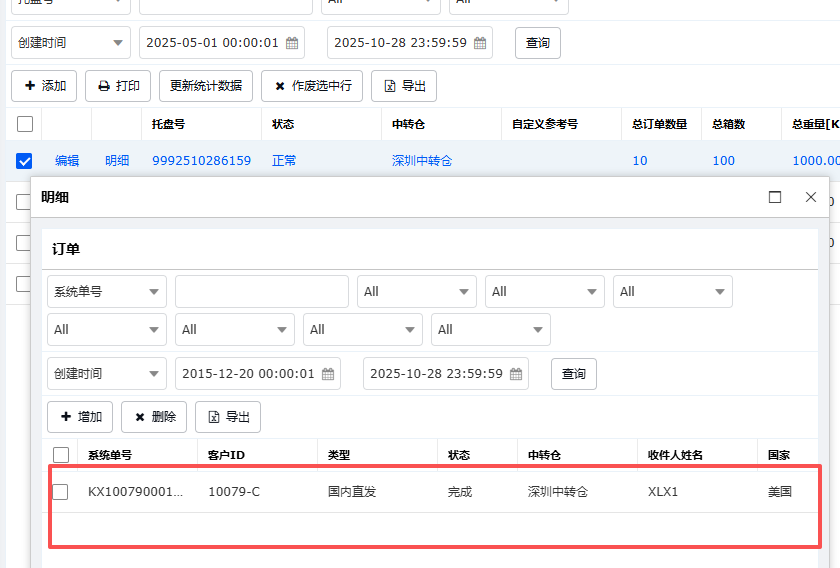Open calendar for order end date 2025-10-28
The height and width of the screenshot is (568, 840).
click(x=516, y=374)
